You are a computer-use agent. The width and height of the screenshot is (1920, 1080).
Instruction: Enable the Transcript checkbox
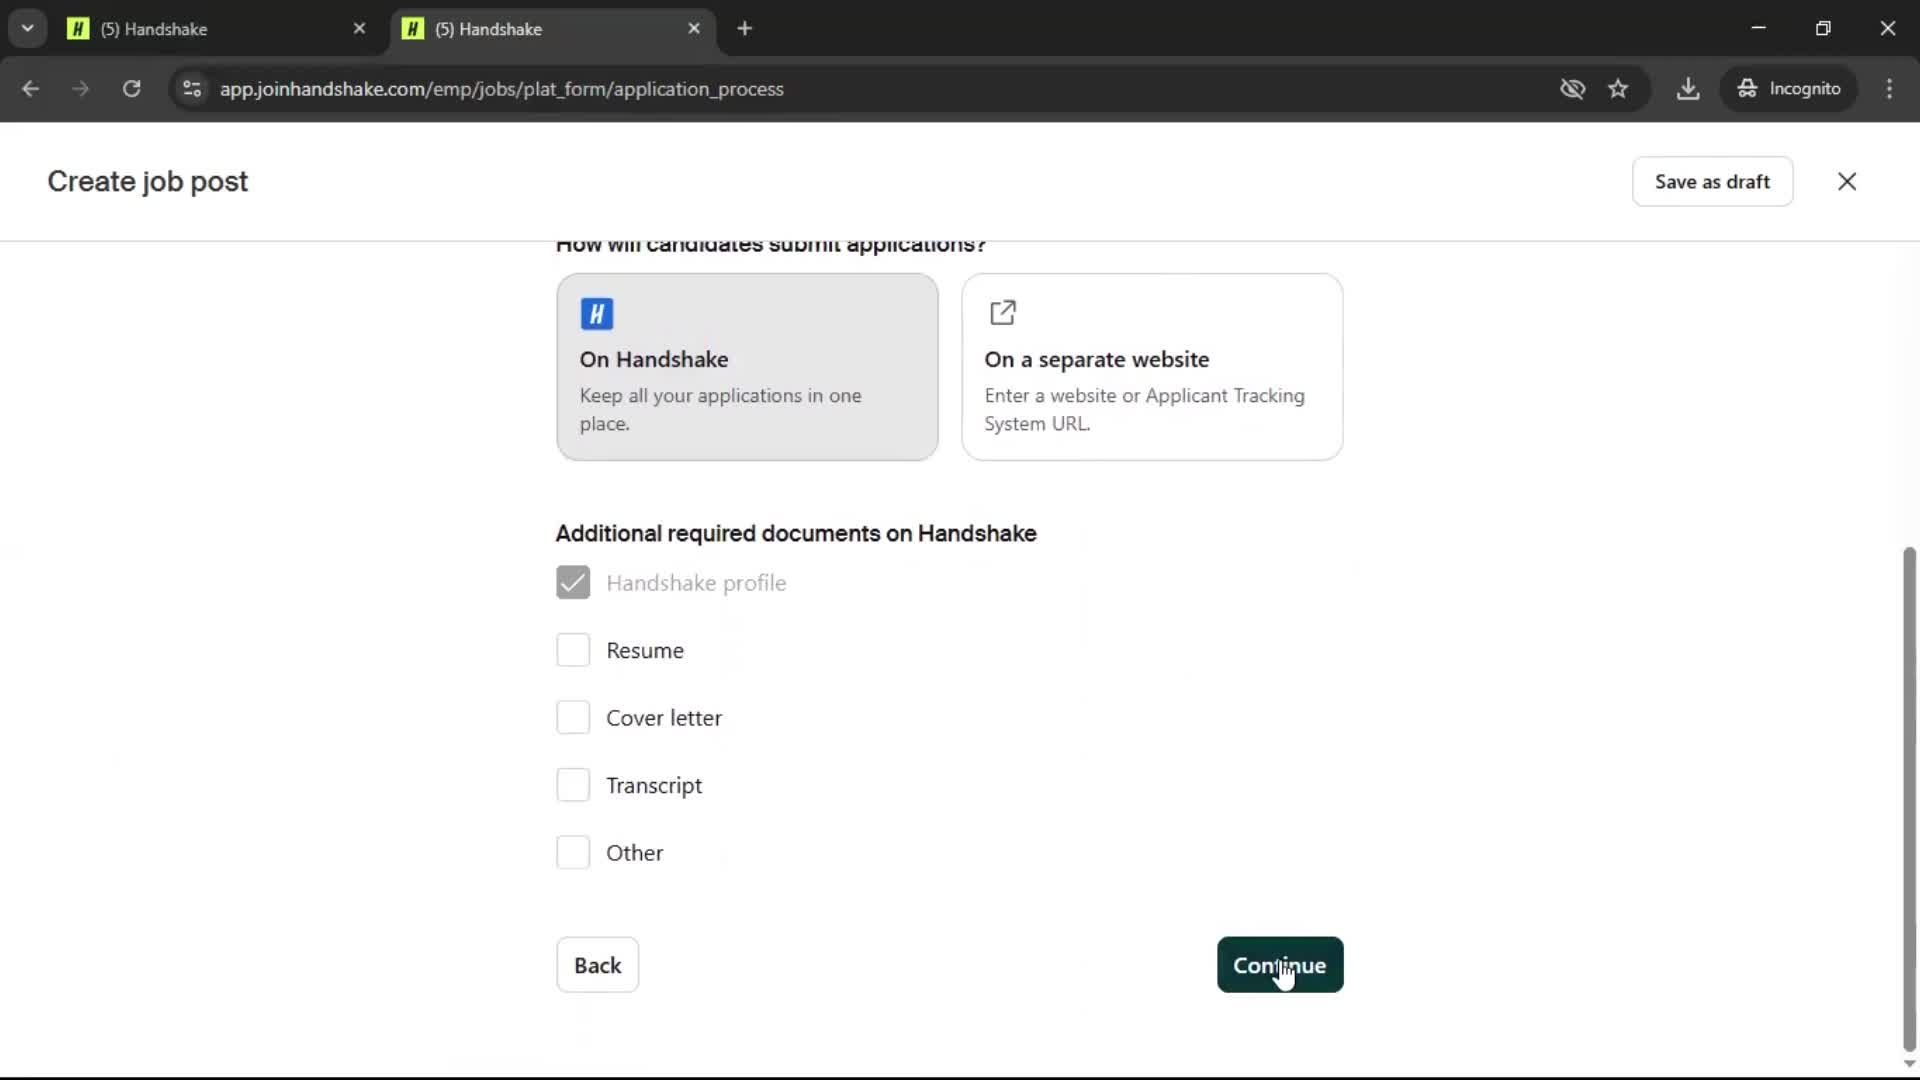(x=573, y=785)
